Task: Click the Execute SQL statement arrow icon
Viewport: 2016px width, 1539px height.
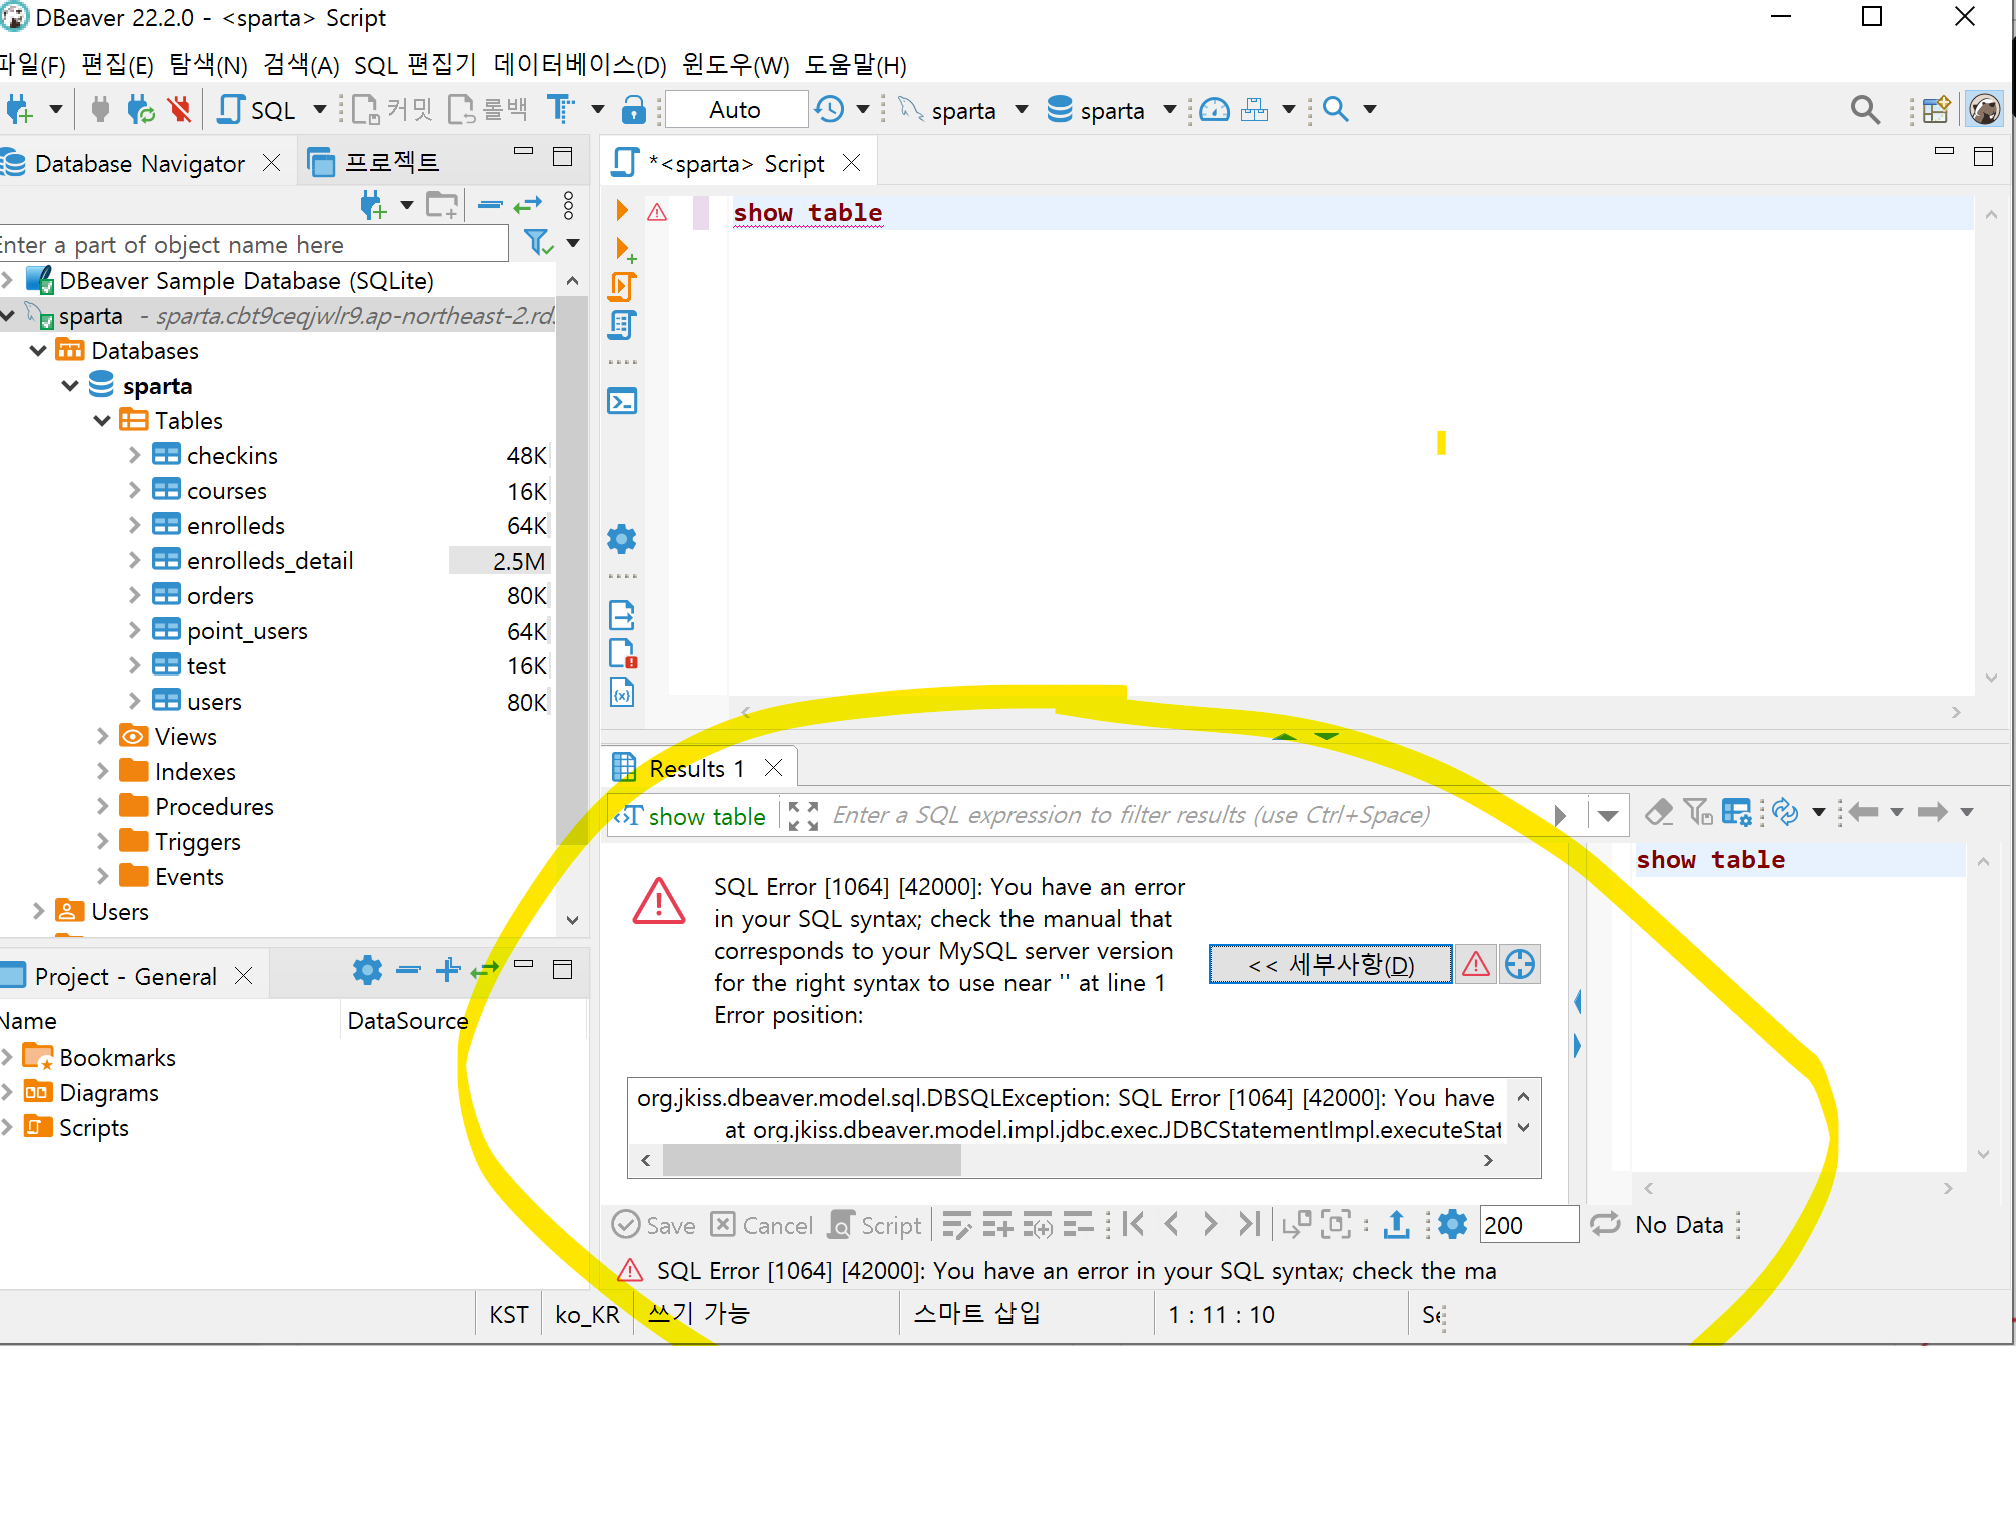Action: click(622, 210)
